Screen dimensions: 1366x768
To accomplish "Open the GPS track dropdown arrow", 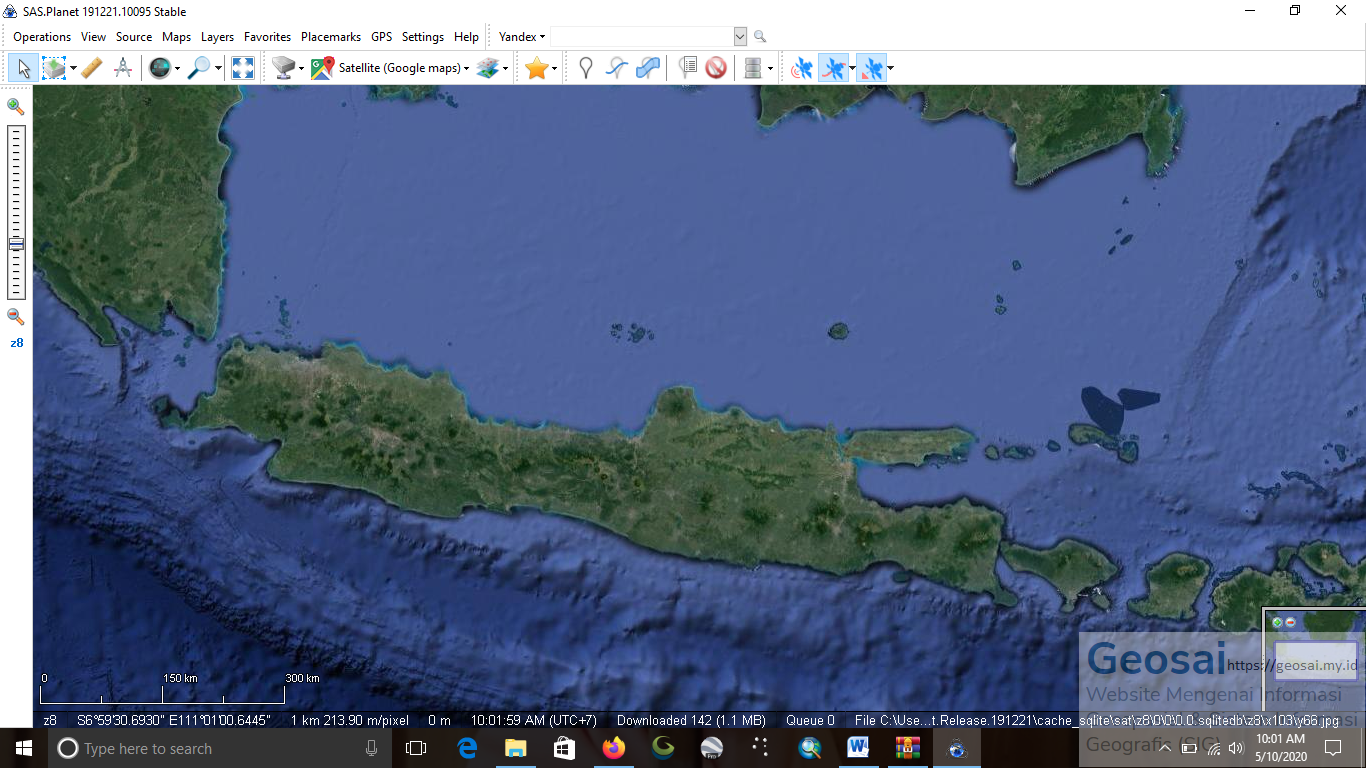I will [852, 69].
